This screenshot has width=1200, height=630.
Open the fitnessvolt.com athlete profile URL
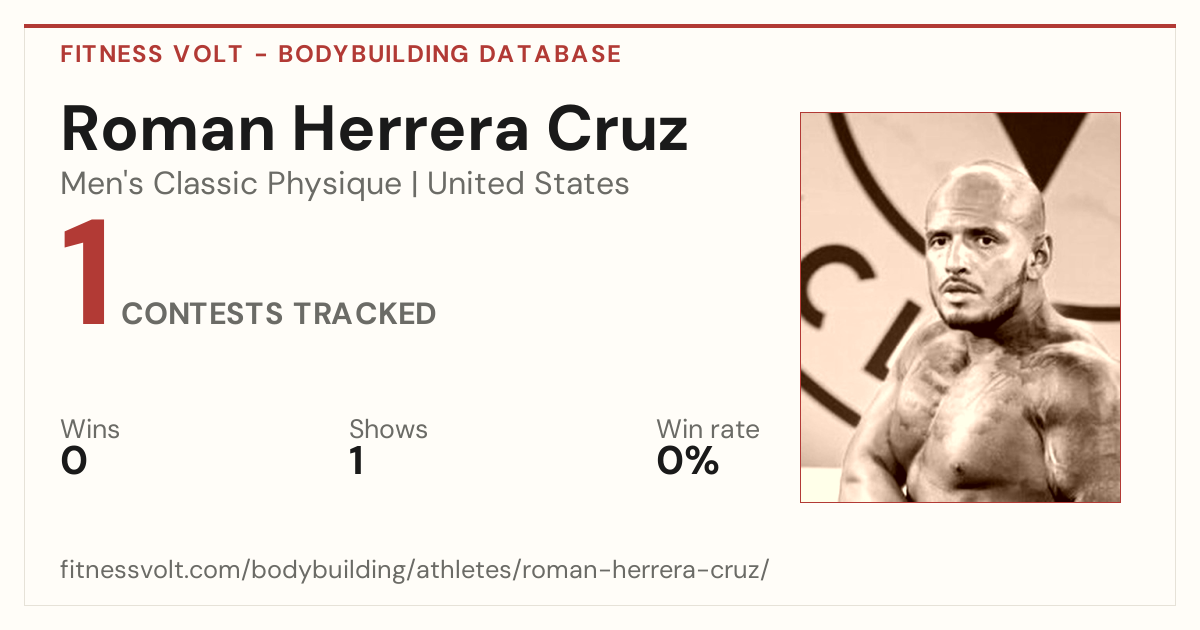click(415, 571)
